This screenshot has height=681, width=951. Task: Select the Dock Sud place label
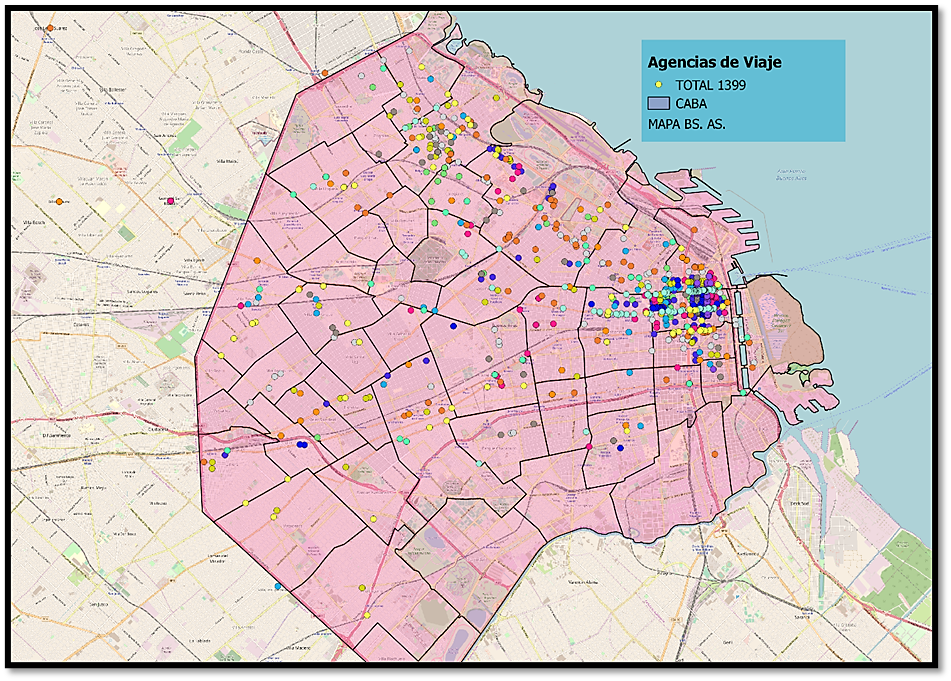pyautogui.click(x=800, y=502)
